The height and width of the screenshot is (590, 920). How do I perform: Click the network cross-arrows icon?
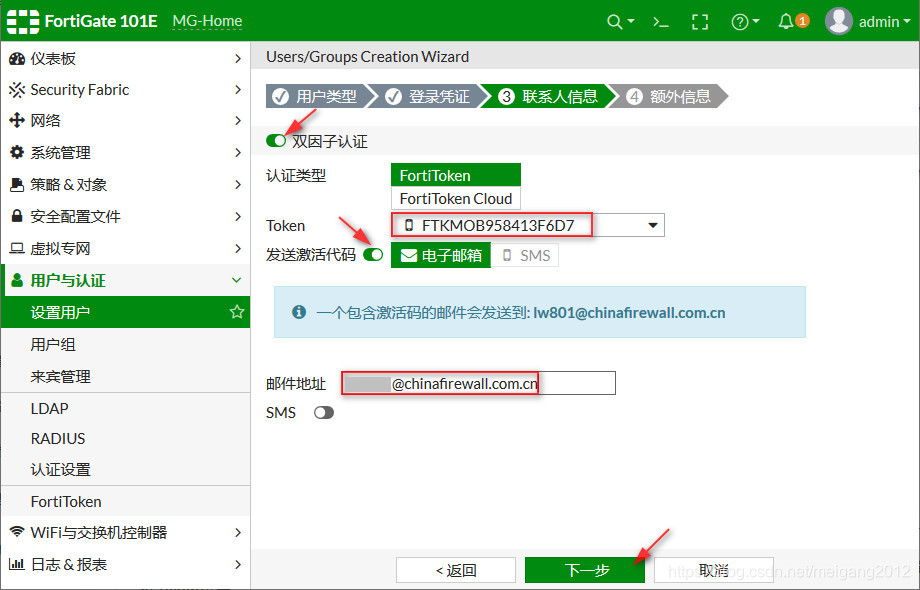[17, 120]
